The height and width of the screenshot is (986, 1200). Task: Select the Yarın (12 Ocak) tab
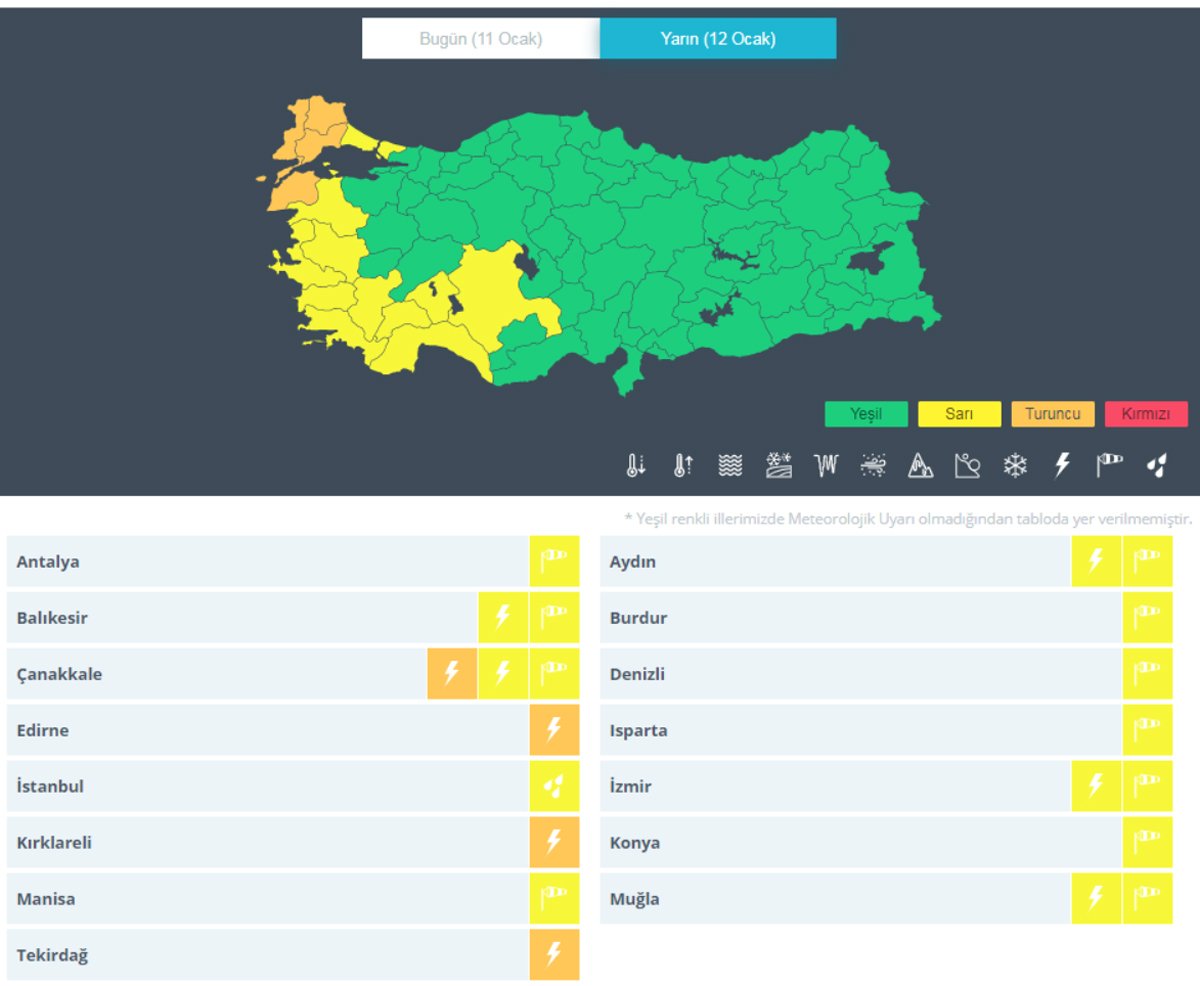point(718,39)
